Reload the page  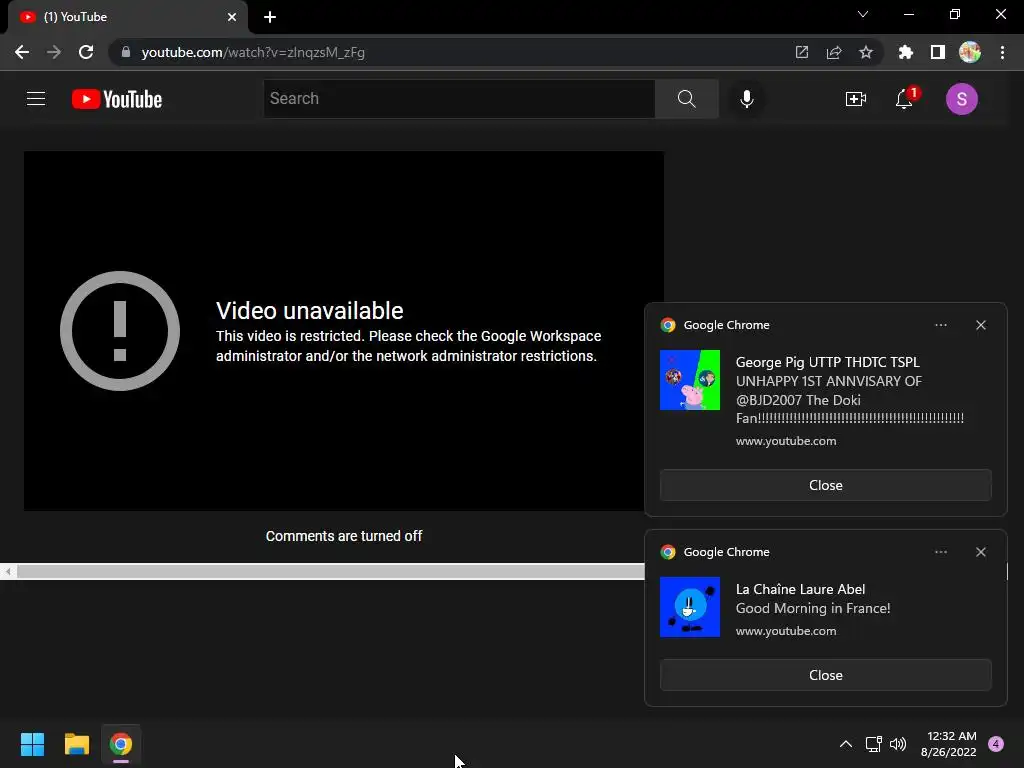point(86,52)
